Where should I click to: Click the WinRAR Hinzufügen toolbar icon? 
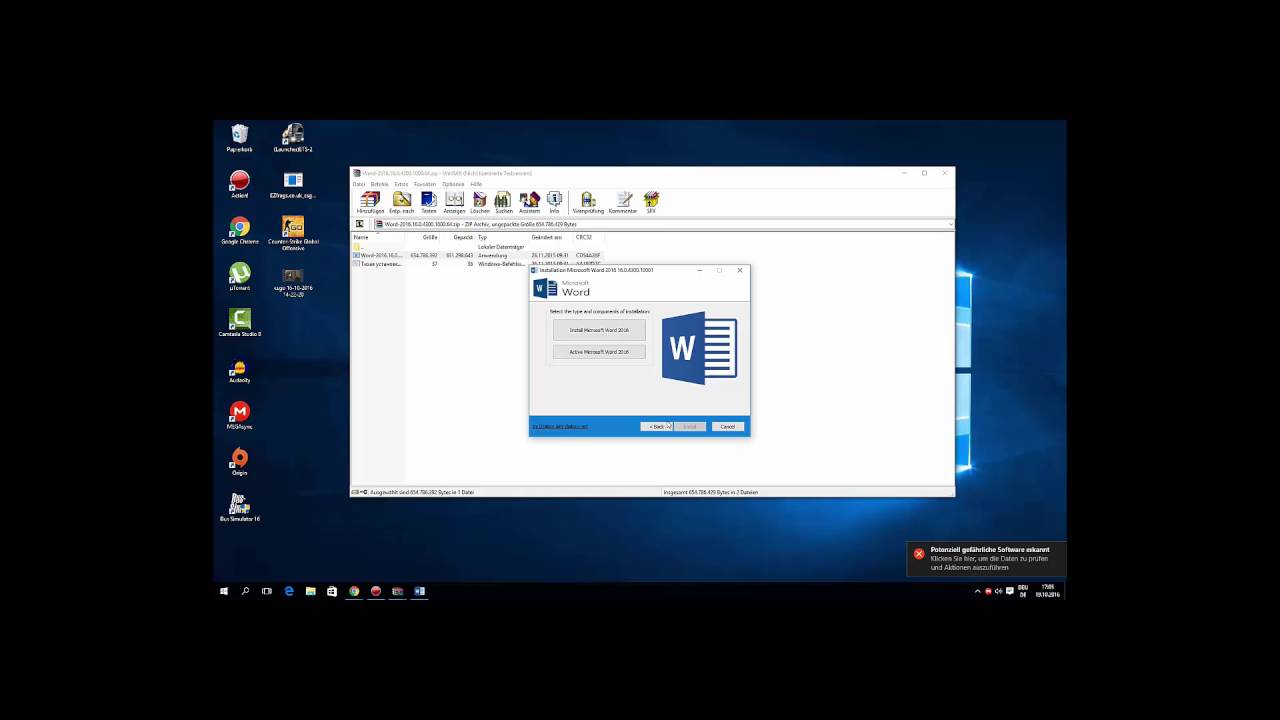(x=370, y=202)
